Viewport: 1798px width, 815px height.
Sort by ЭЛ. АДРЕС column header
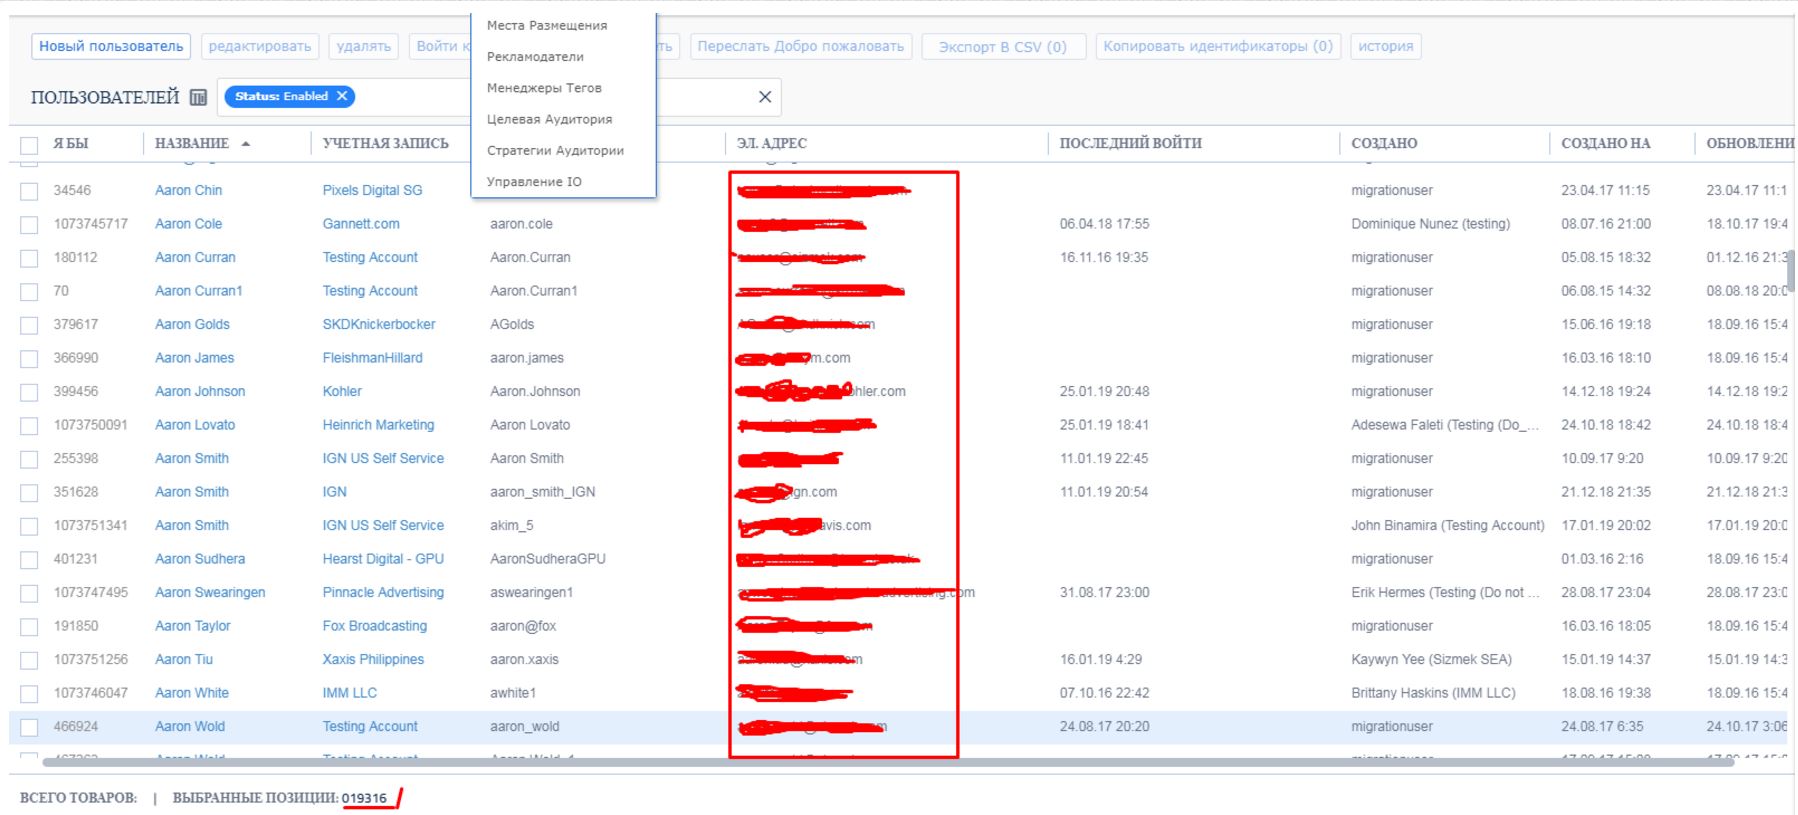pyautogui.click(x=772, y=143)
